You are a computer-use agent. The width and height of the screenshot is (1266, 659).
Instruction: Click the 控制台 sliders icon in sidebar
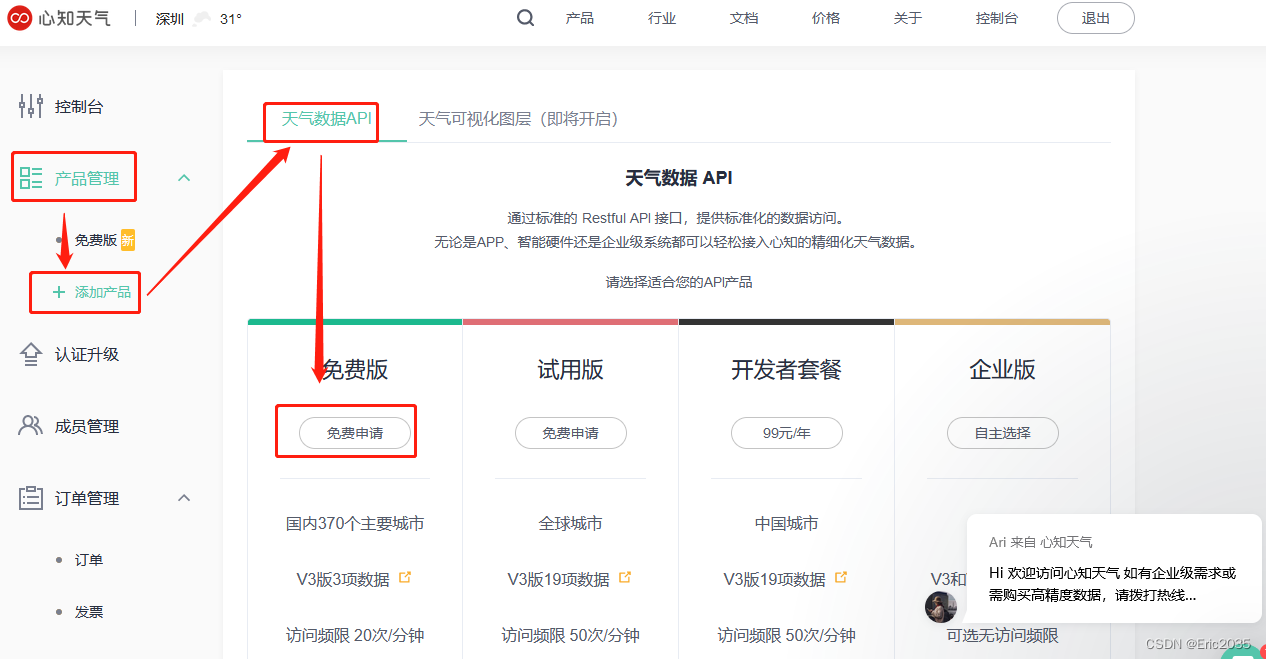31,106
